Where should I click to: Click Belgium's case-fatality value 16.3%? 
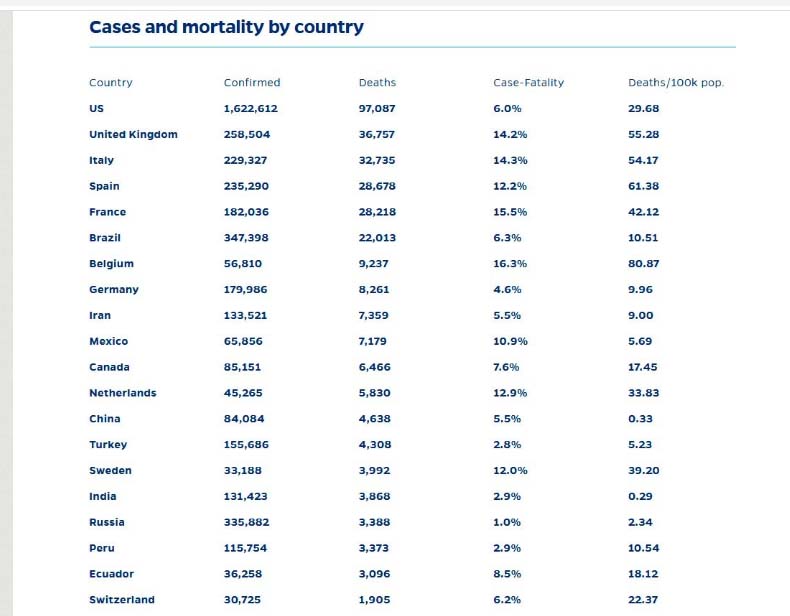510,263
